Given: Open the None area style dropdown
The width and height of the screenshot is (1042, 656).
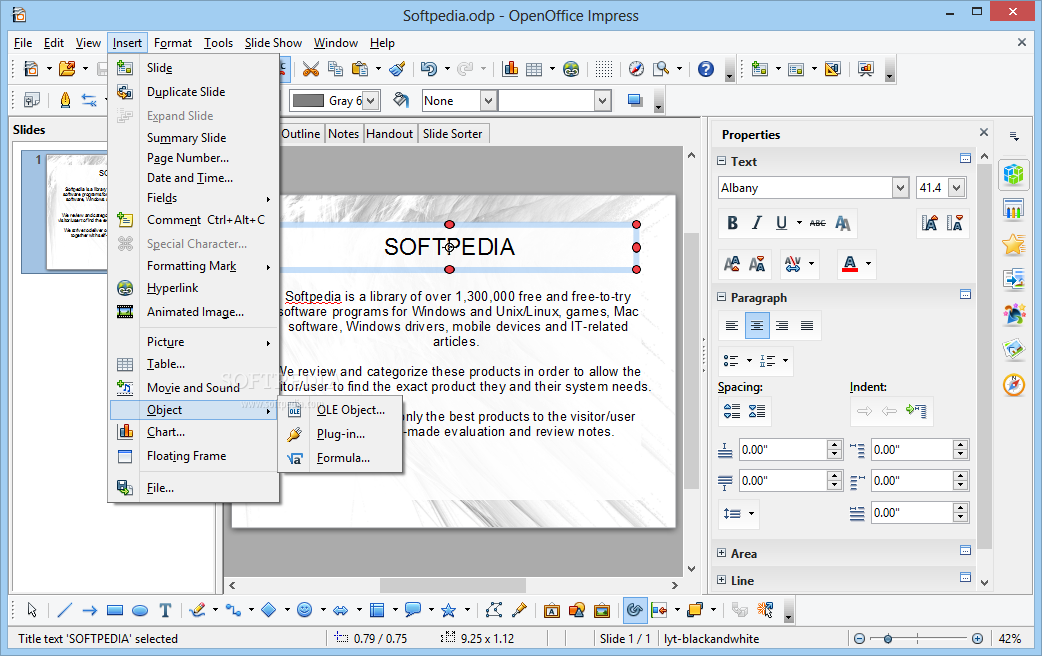Looking at the screenshot, I should pyautogui.click(x=488, y=101).
